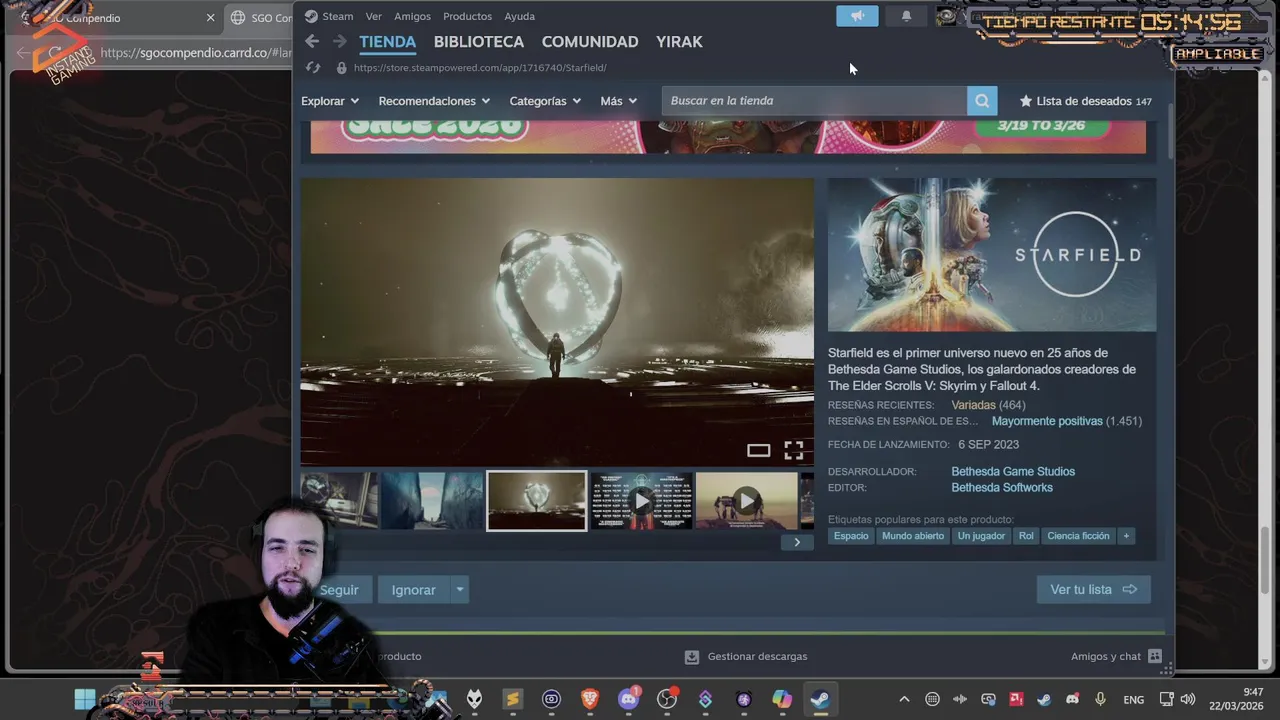The image size is (1280, 720).
Task: Select the Ciencia ficción tag
Action: click(x=1078, y=536)
